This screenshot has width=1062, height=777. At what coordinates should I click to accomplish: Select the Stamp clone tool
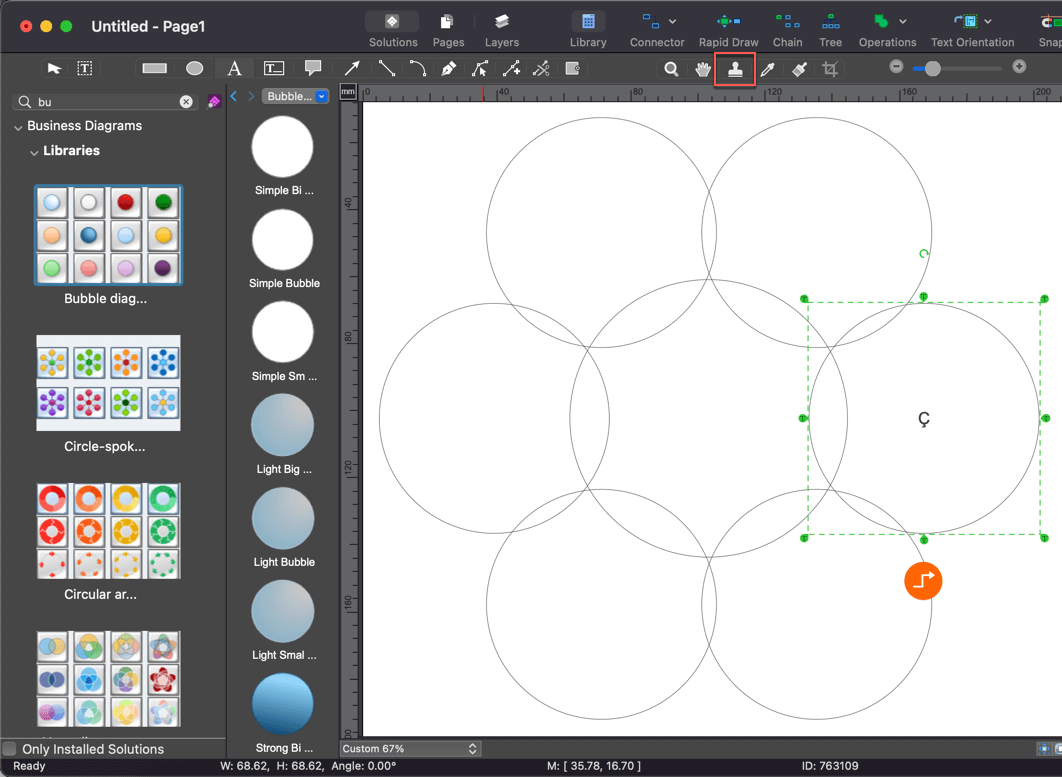click(x=735, y=68)
